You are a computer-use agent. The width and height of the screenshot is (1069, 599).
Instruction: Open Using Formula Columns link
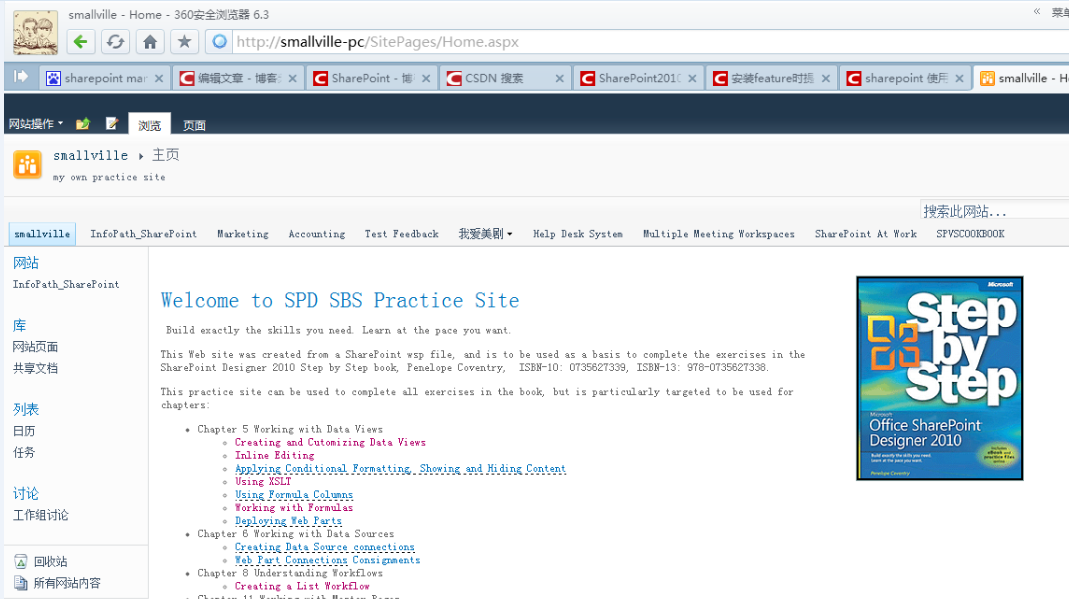pyautogui.click(x=294, y=495)
